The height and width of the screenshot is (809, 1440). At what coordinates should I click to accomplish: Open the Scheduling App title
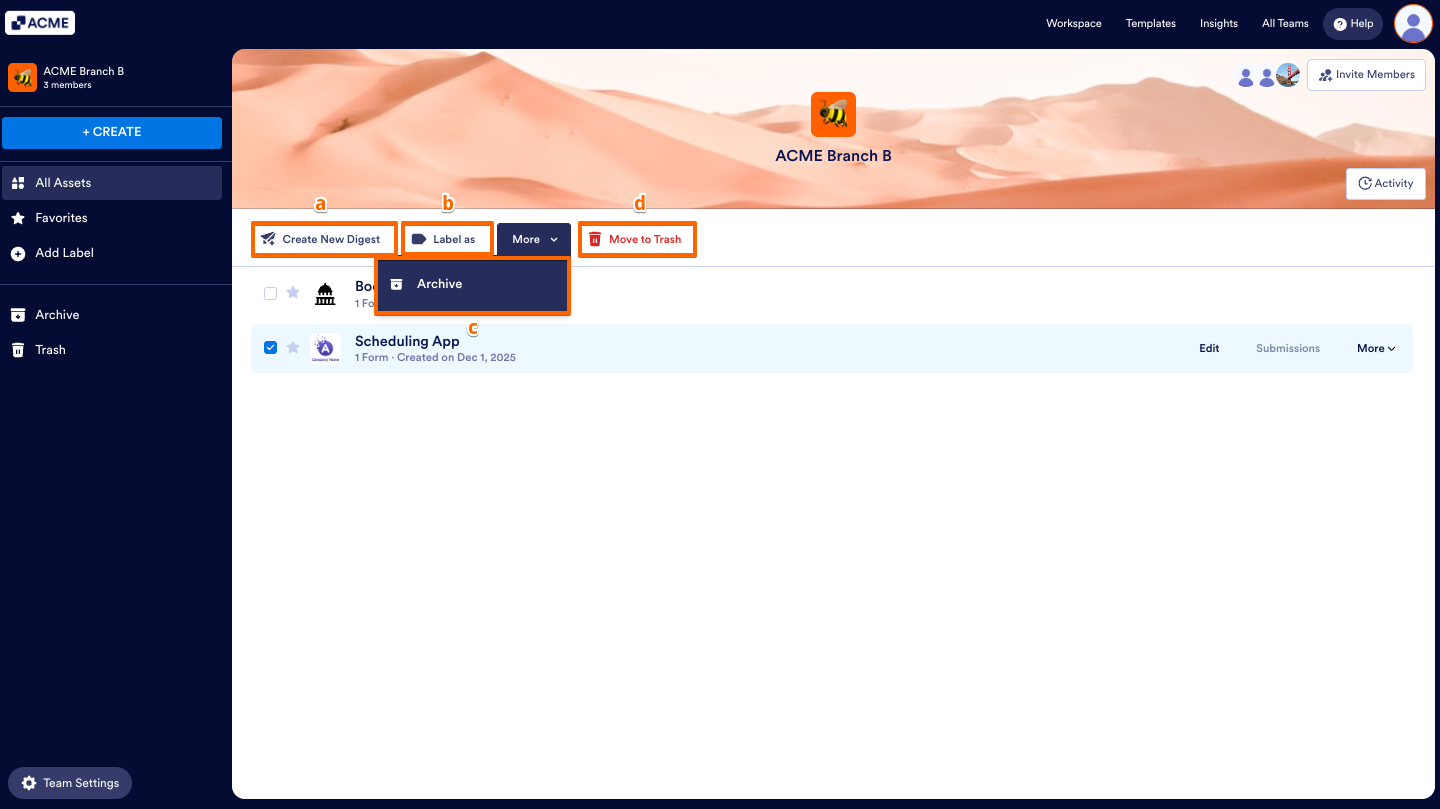pyautogui.click(x=407, y=341)
